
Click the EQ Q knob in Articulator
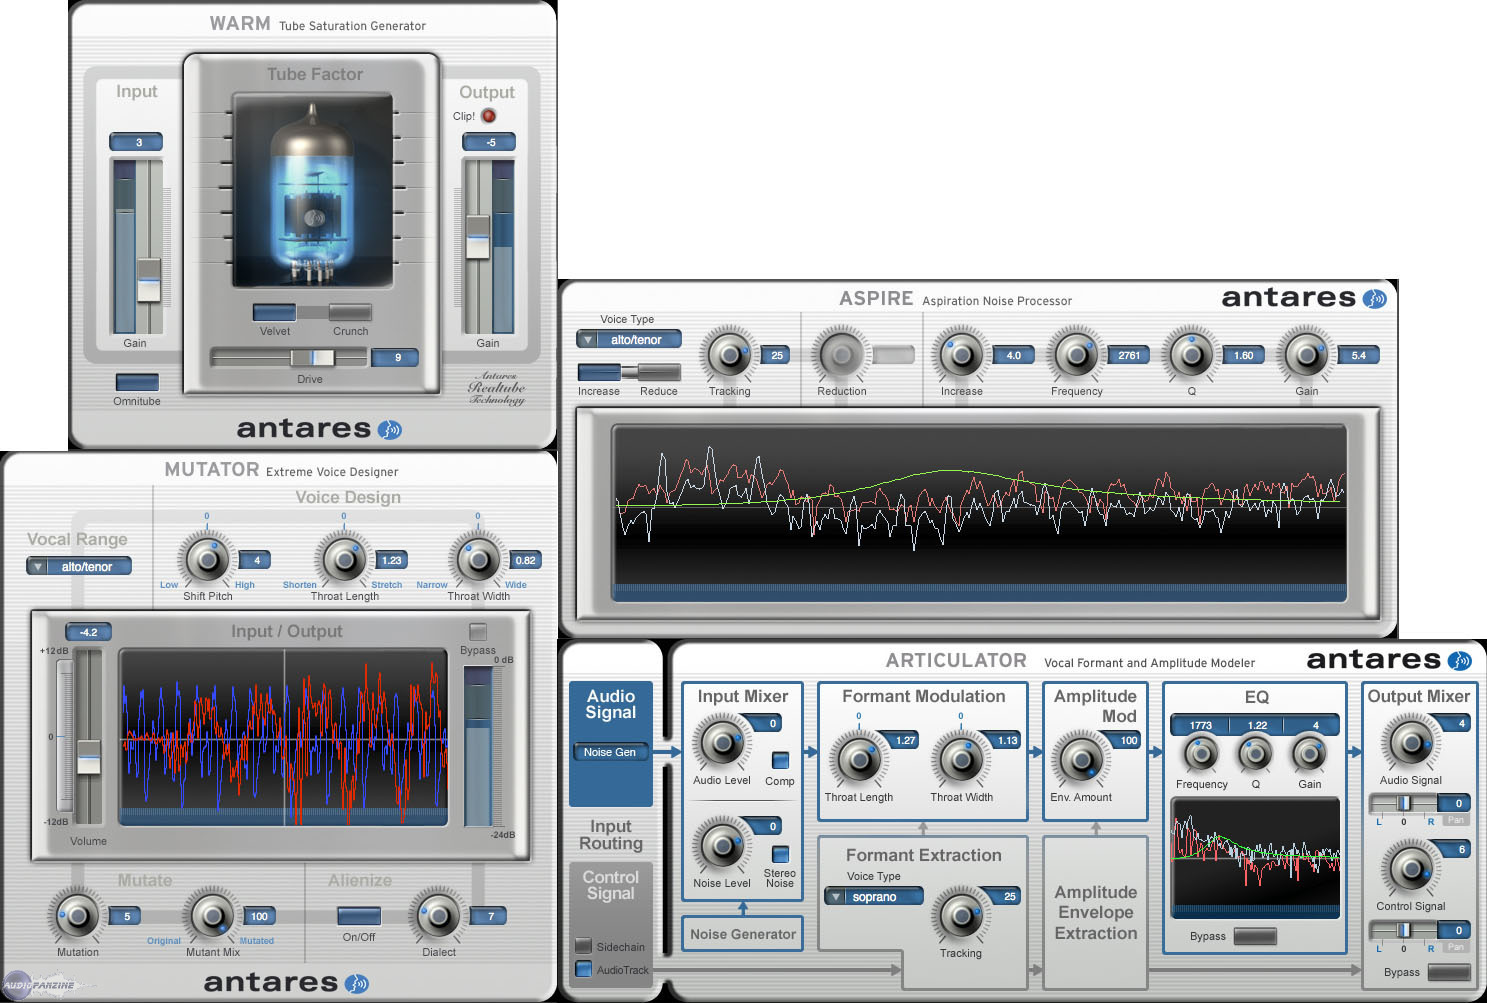point(1255,755)
